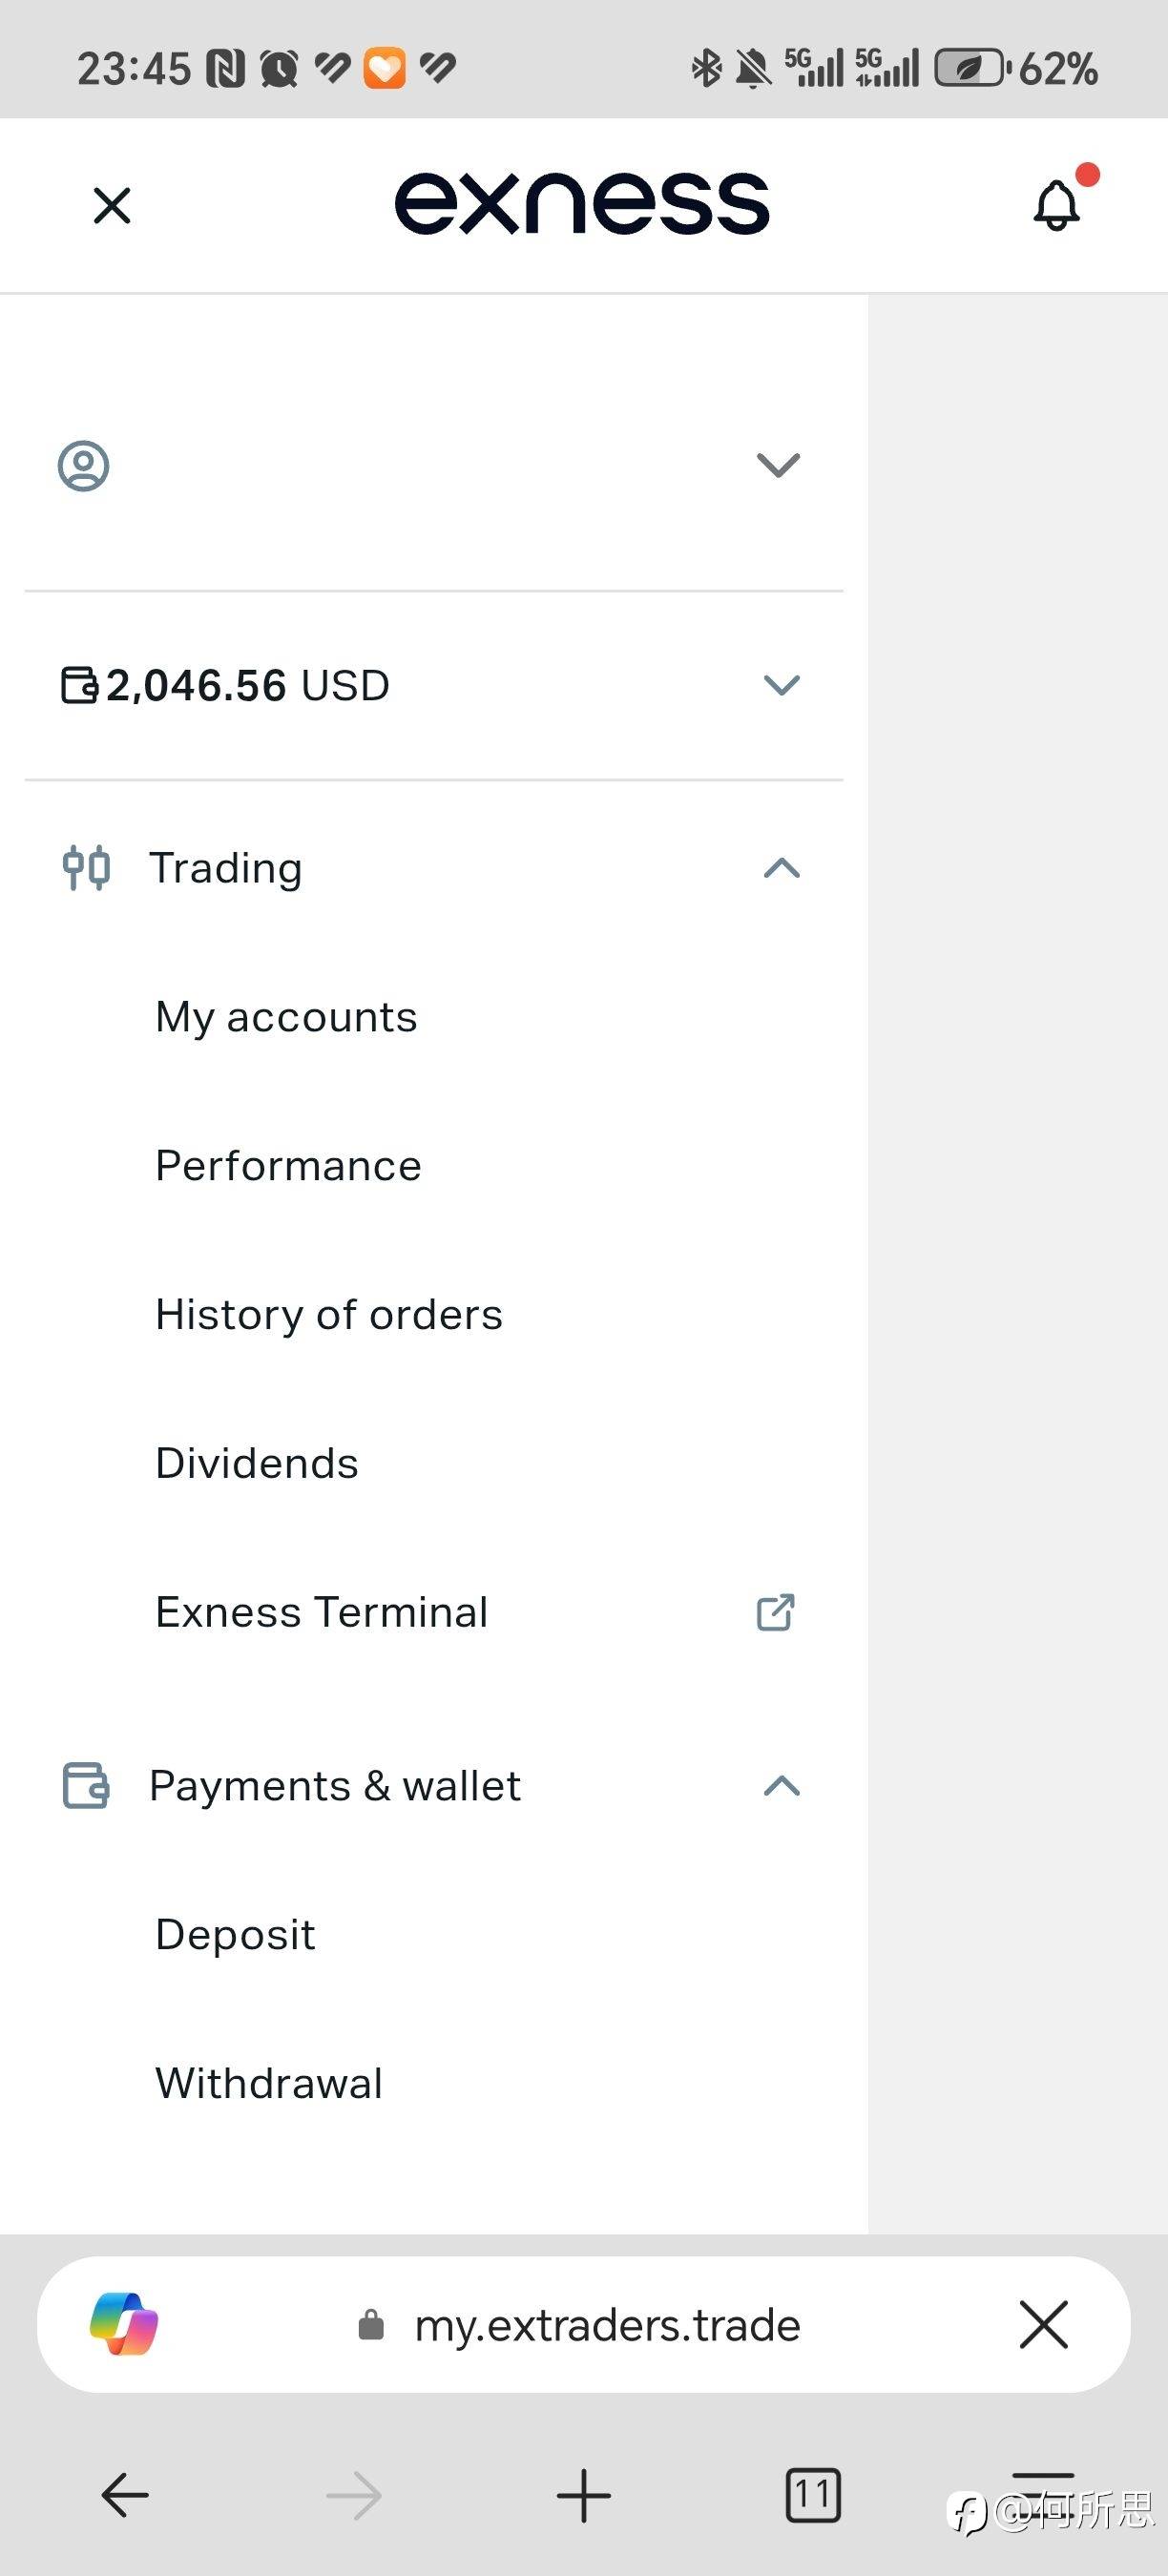Expand the 2,046.56 USD balance dropdown

point(781,685)
